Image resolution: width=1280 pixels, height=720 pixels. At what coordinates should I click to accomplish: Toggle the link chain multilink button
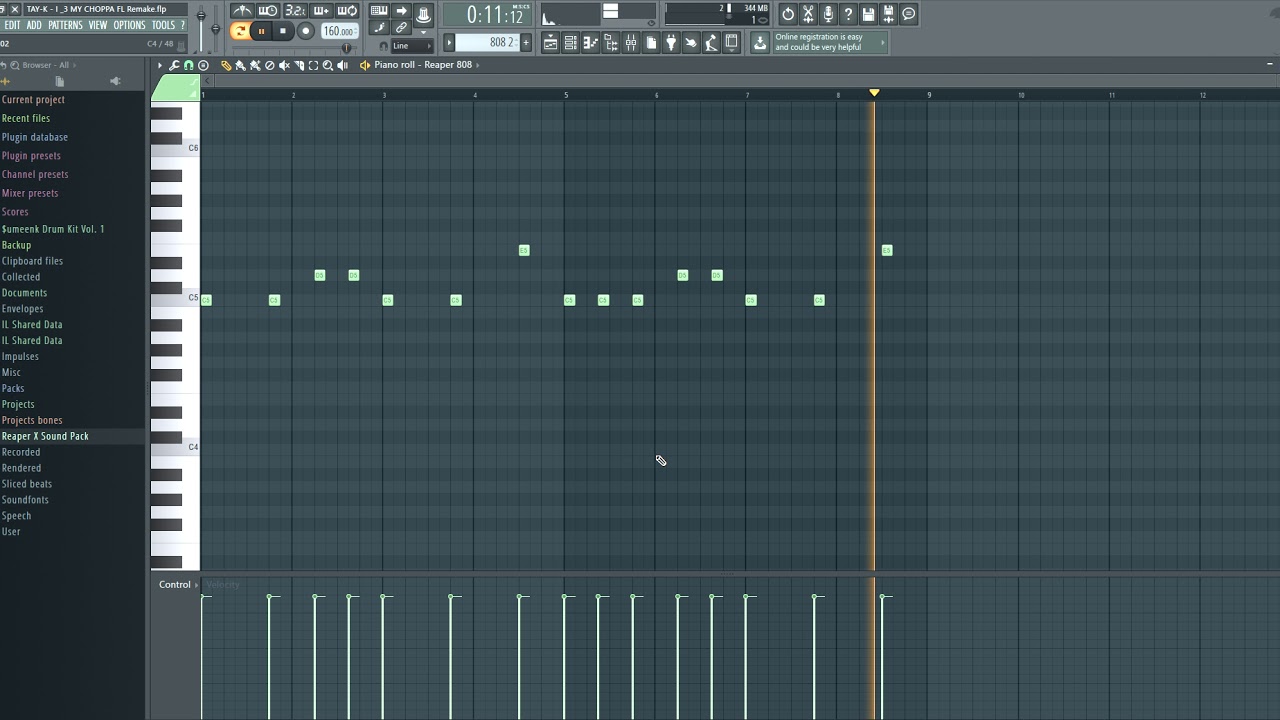401,28
